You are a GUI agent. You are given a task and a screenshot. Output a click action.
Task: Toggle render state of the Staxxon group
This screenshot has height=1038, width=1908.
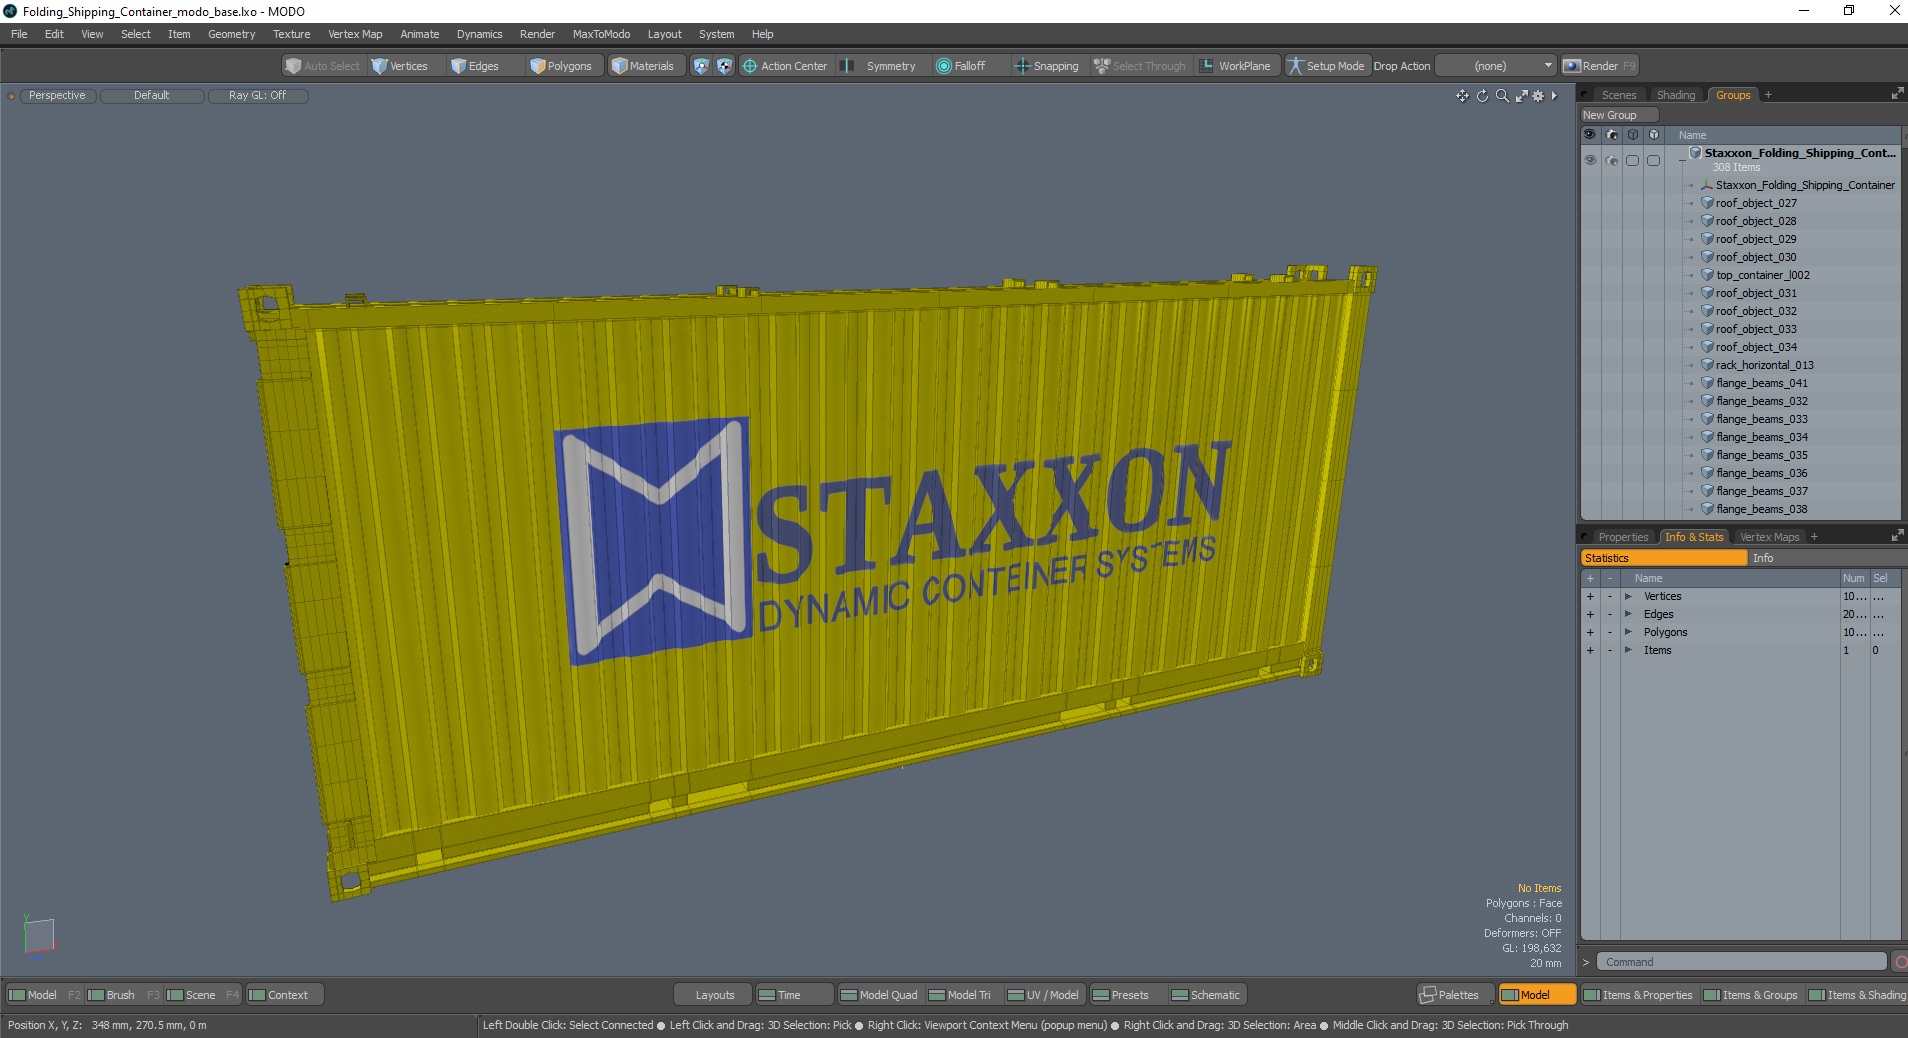[x=1612, y=160]
